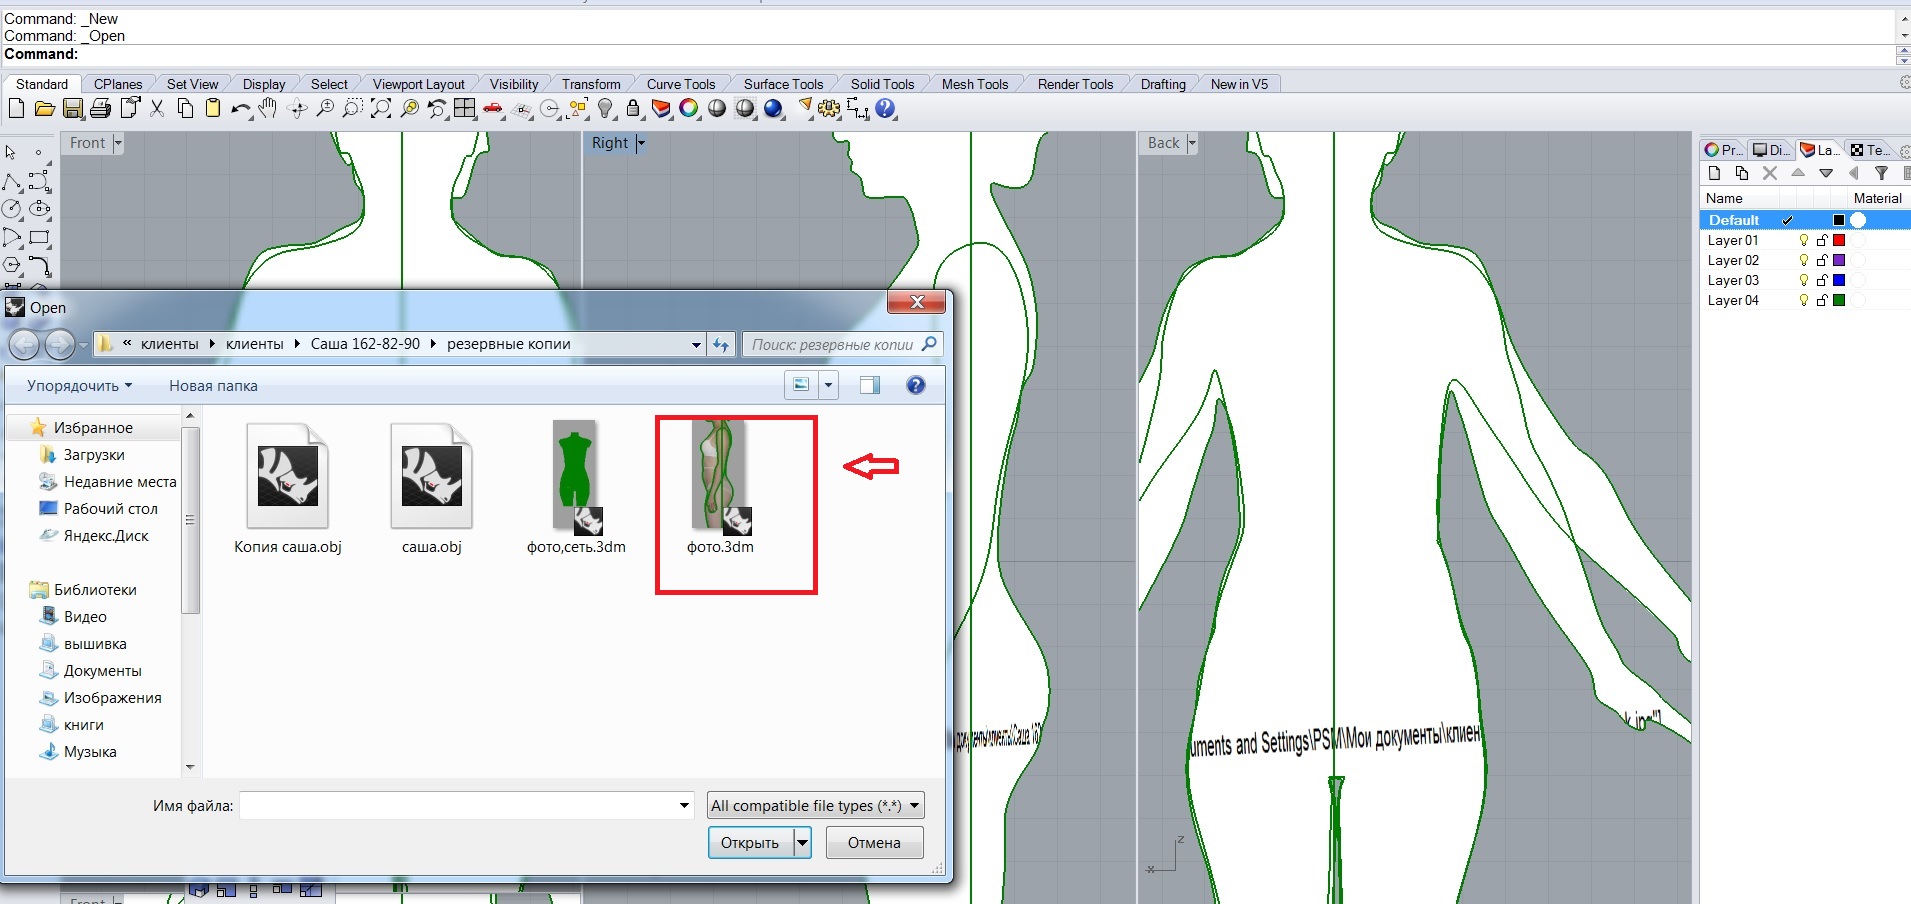
Task: Toggle visibility bulb for Layer 04
Action: pyautogui.click(x=1804, y=300)
